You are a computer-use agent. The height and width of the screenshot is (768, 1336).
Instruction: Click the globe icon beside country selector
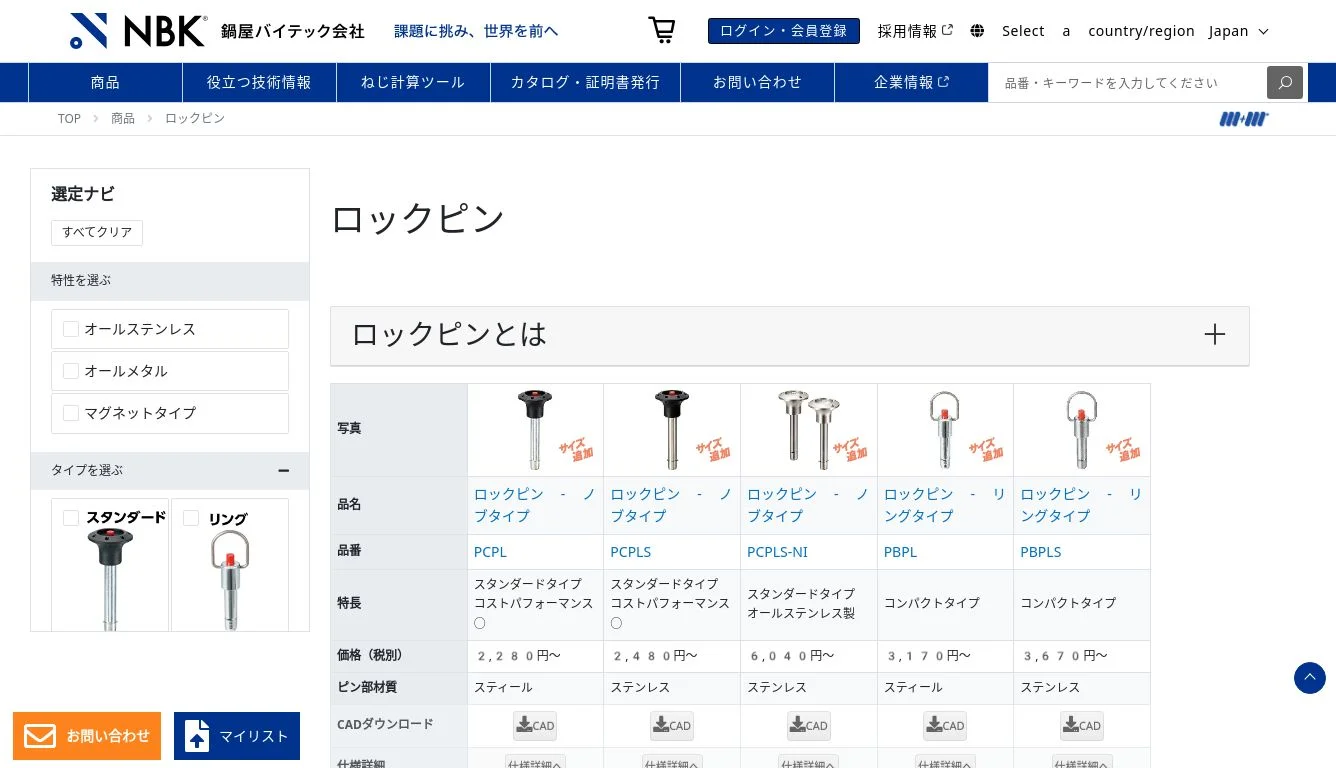click(977, 31)
